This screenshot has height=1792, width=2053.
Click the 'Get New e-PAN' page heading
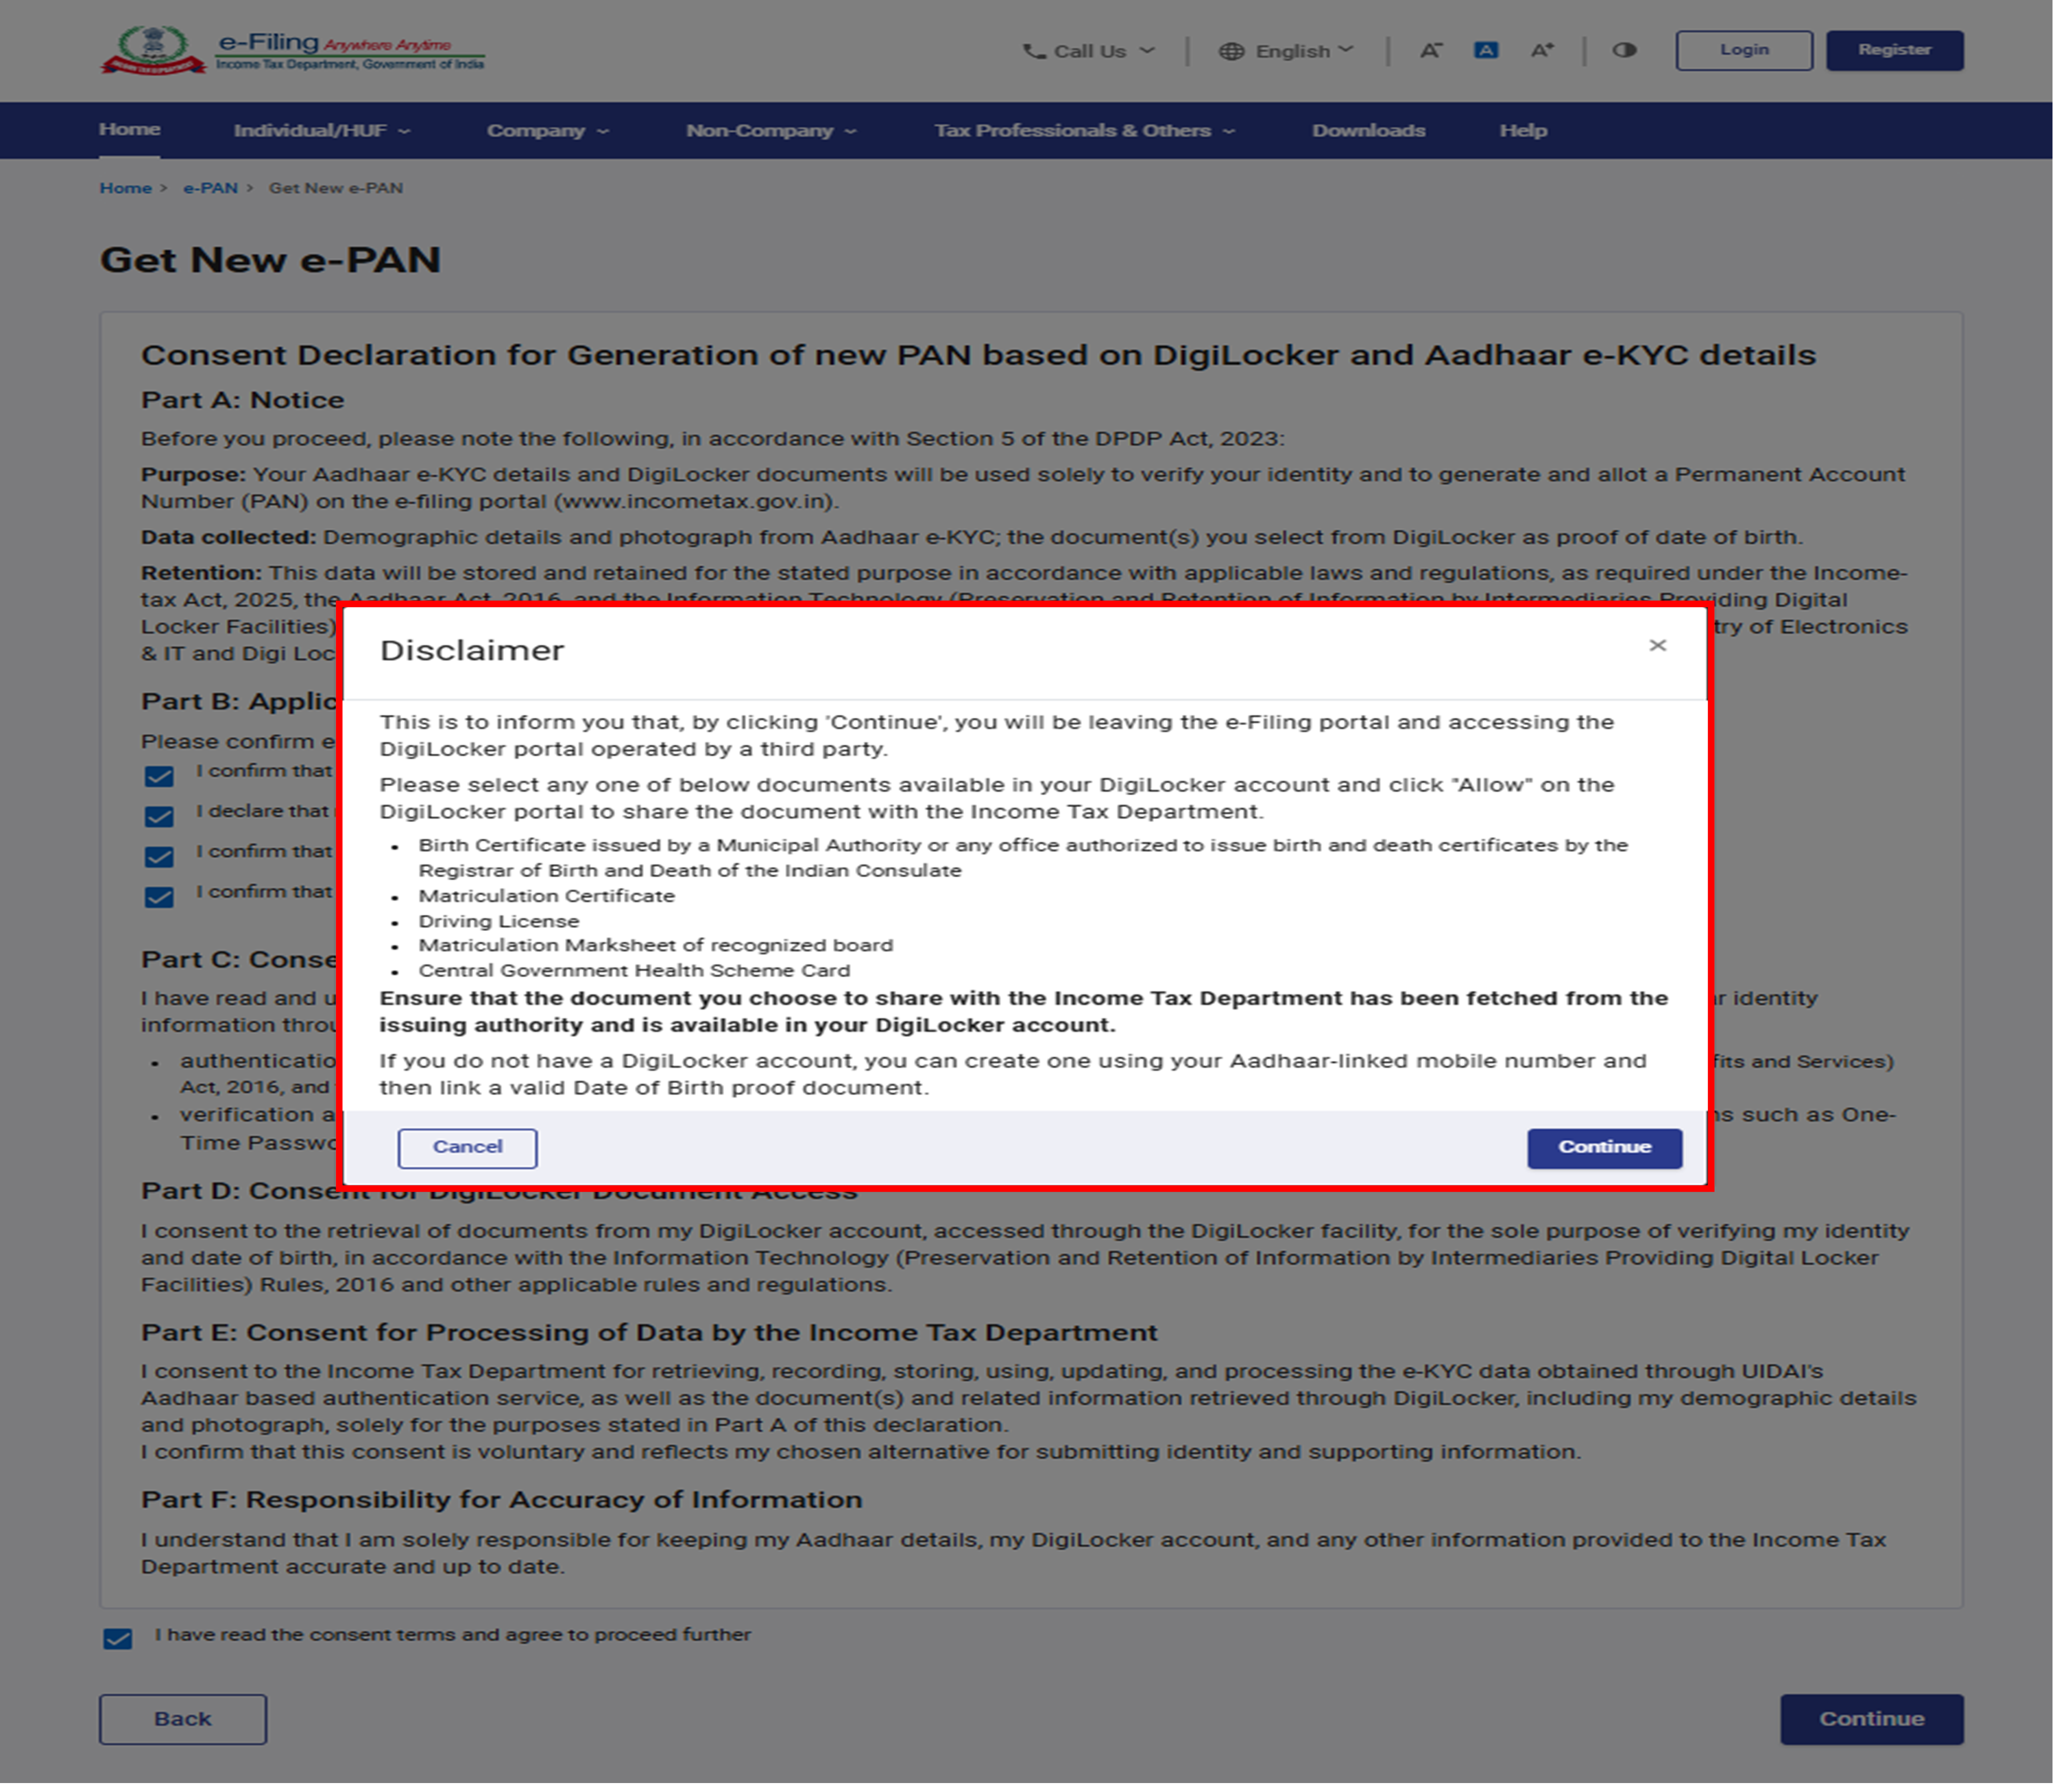270,260
